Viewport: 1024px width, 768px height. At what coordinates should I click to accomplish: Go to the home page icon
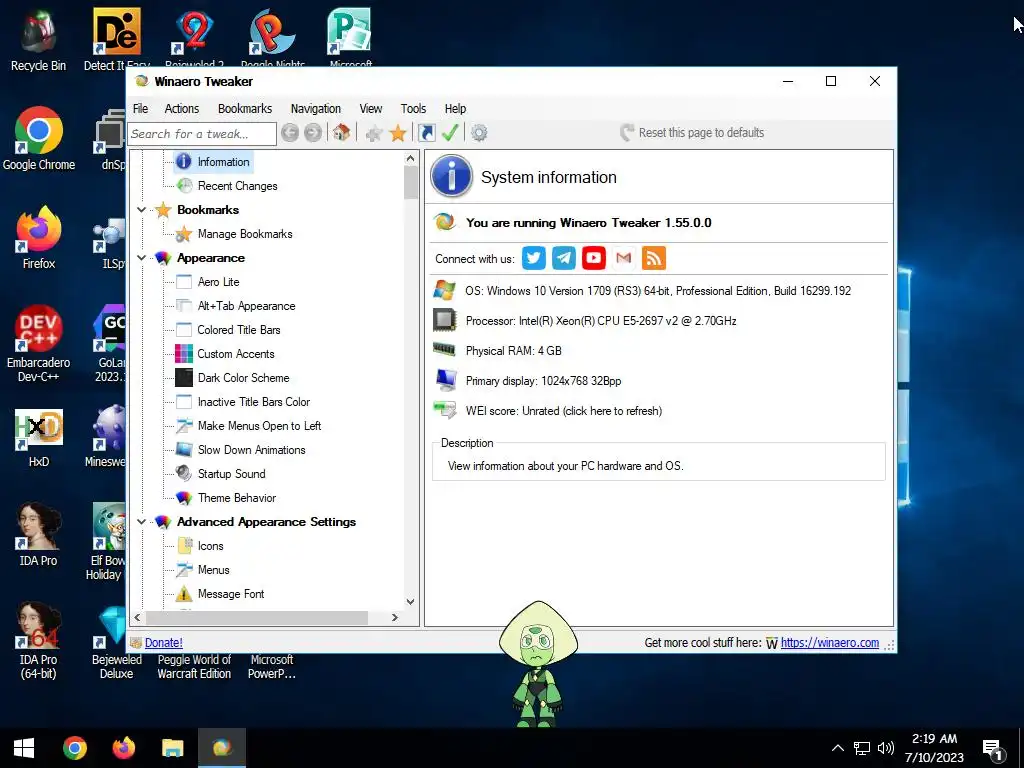[x=341, y=133]
